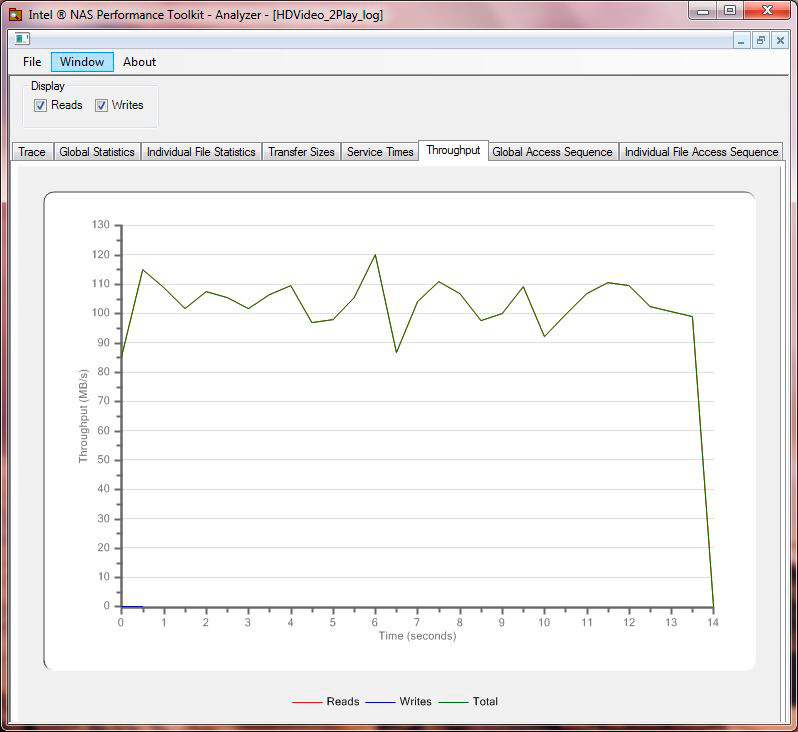This screenshot has height=732, width=798.
Task: Open Individual File Access Sequence tab
Action: click(x=701, y=152)
